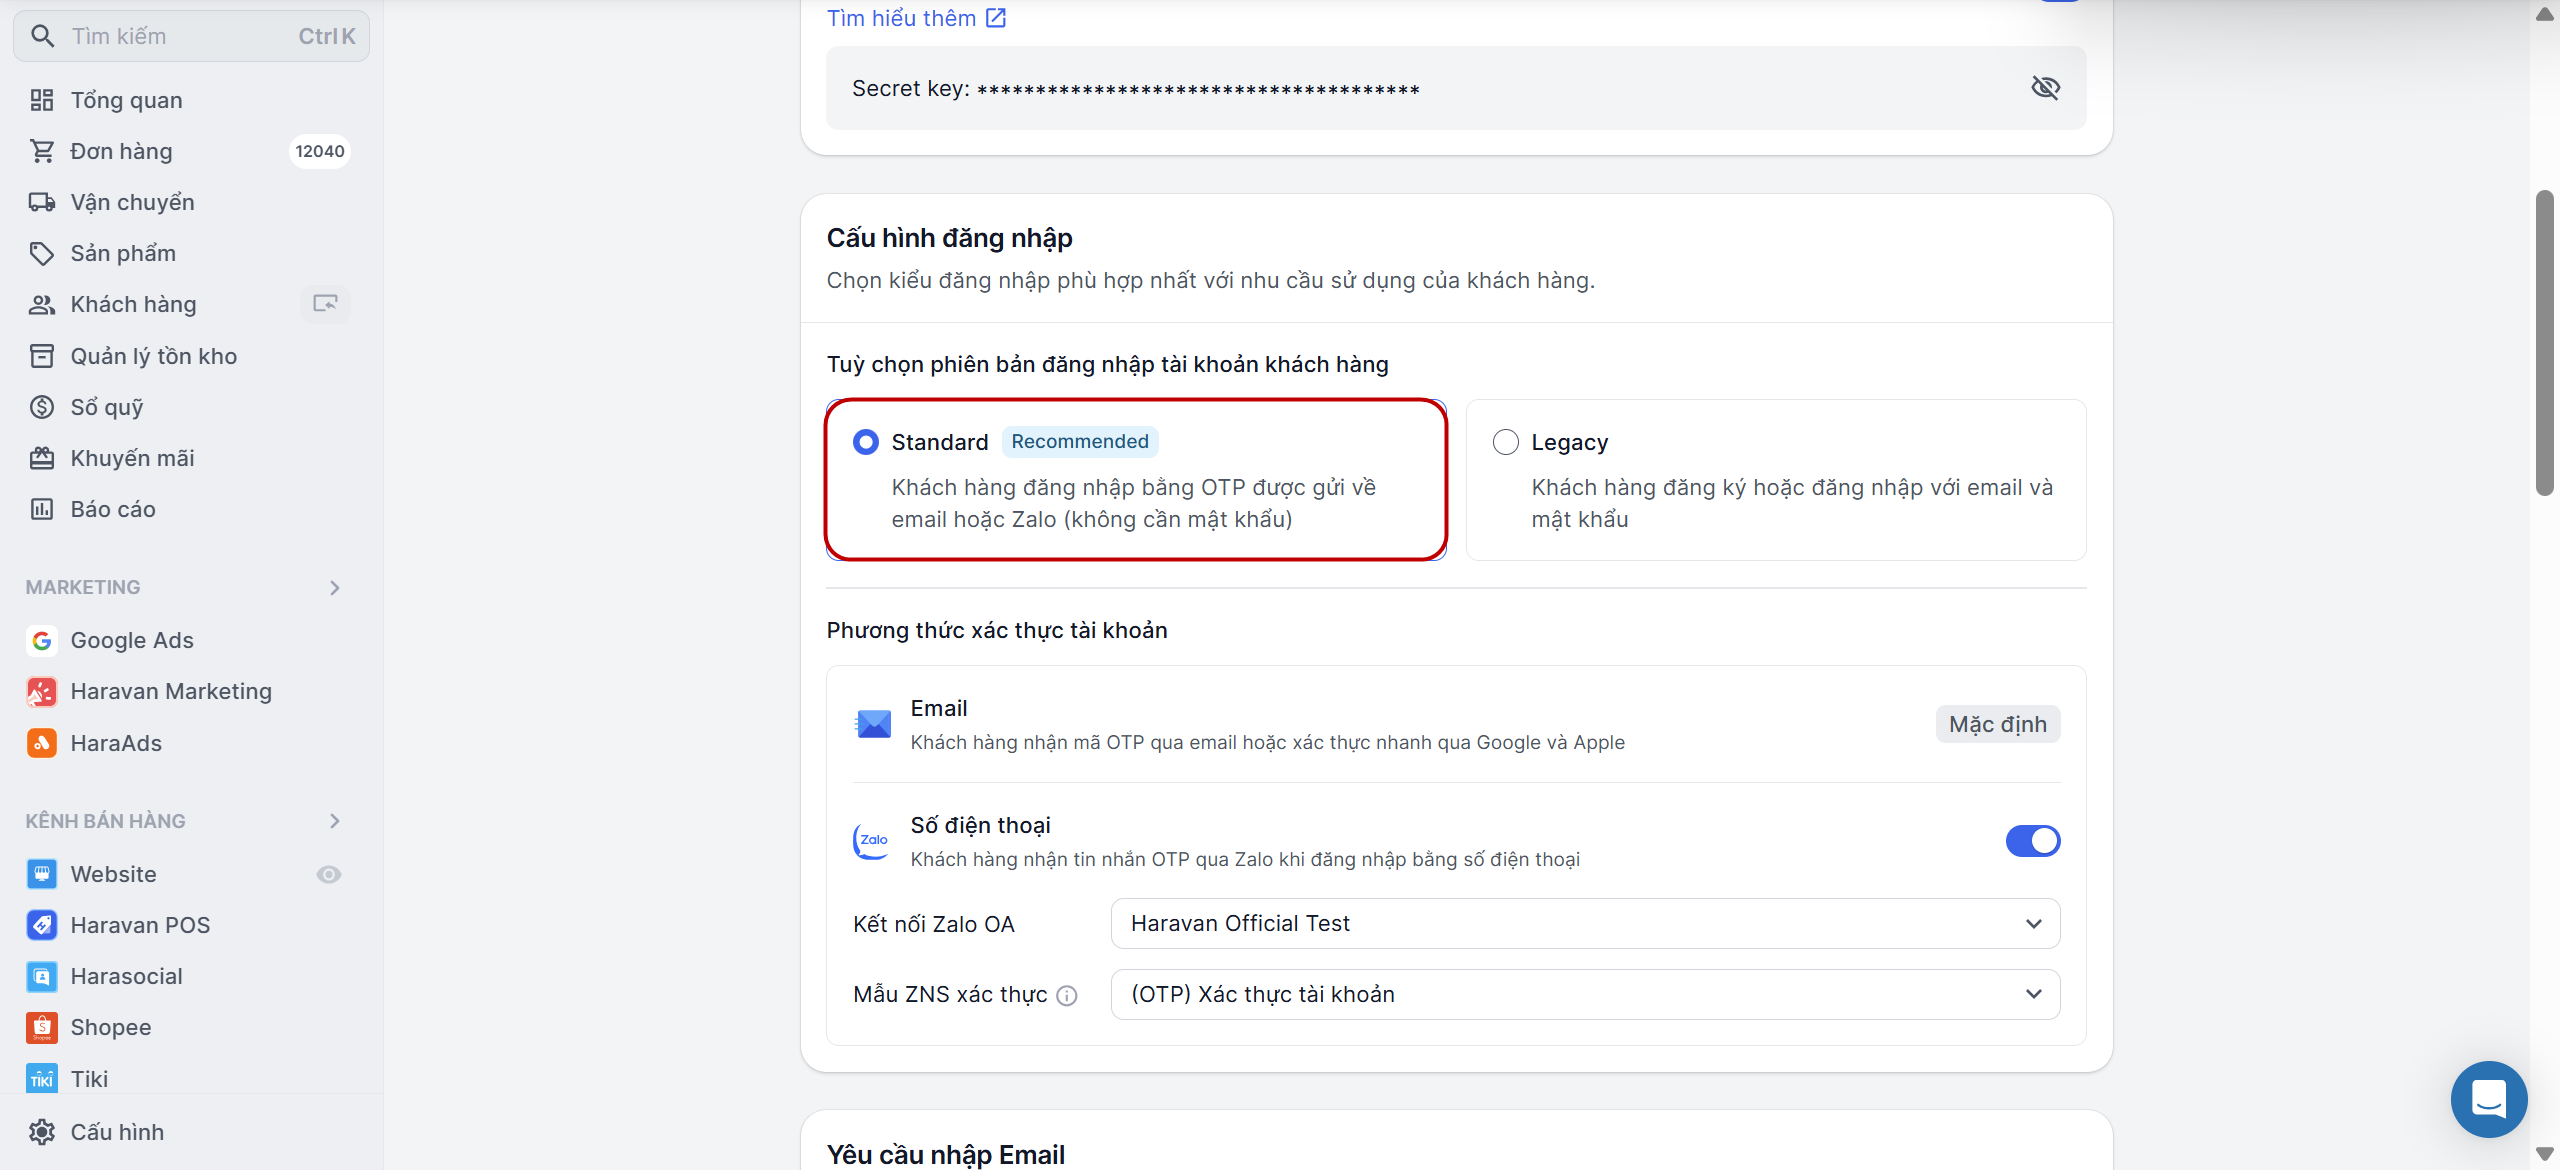The image size is (2560, 1170).
Task: Open the Kết nối Zalo OA dropdown
Action: [1585, 923]
